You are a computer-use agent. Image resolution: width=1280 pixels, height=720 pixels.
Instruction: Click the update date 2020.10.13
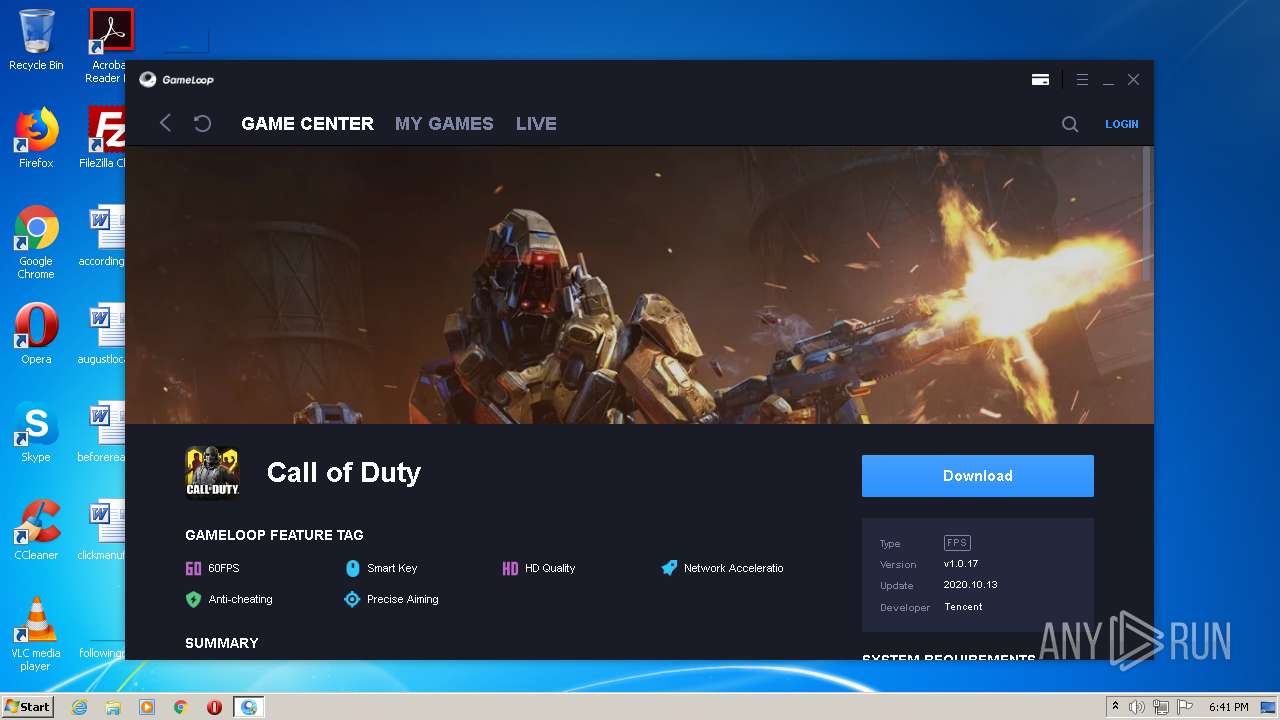pos(970,585)
